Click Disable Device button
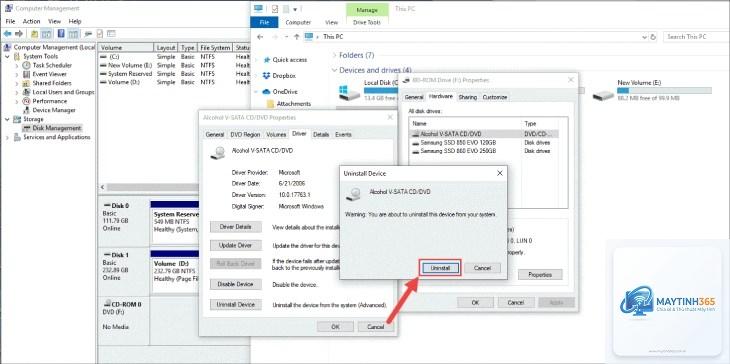 (x=236, y=284)
